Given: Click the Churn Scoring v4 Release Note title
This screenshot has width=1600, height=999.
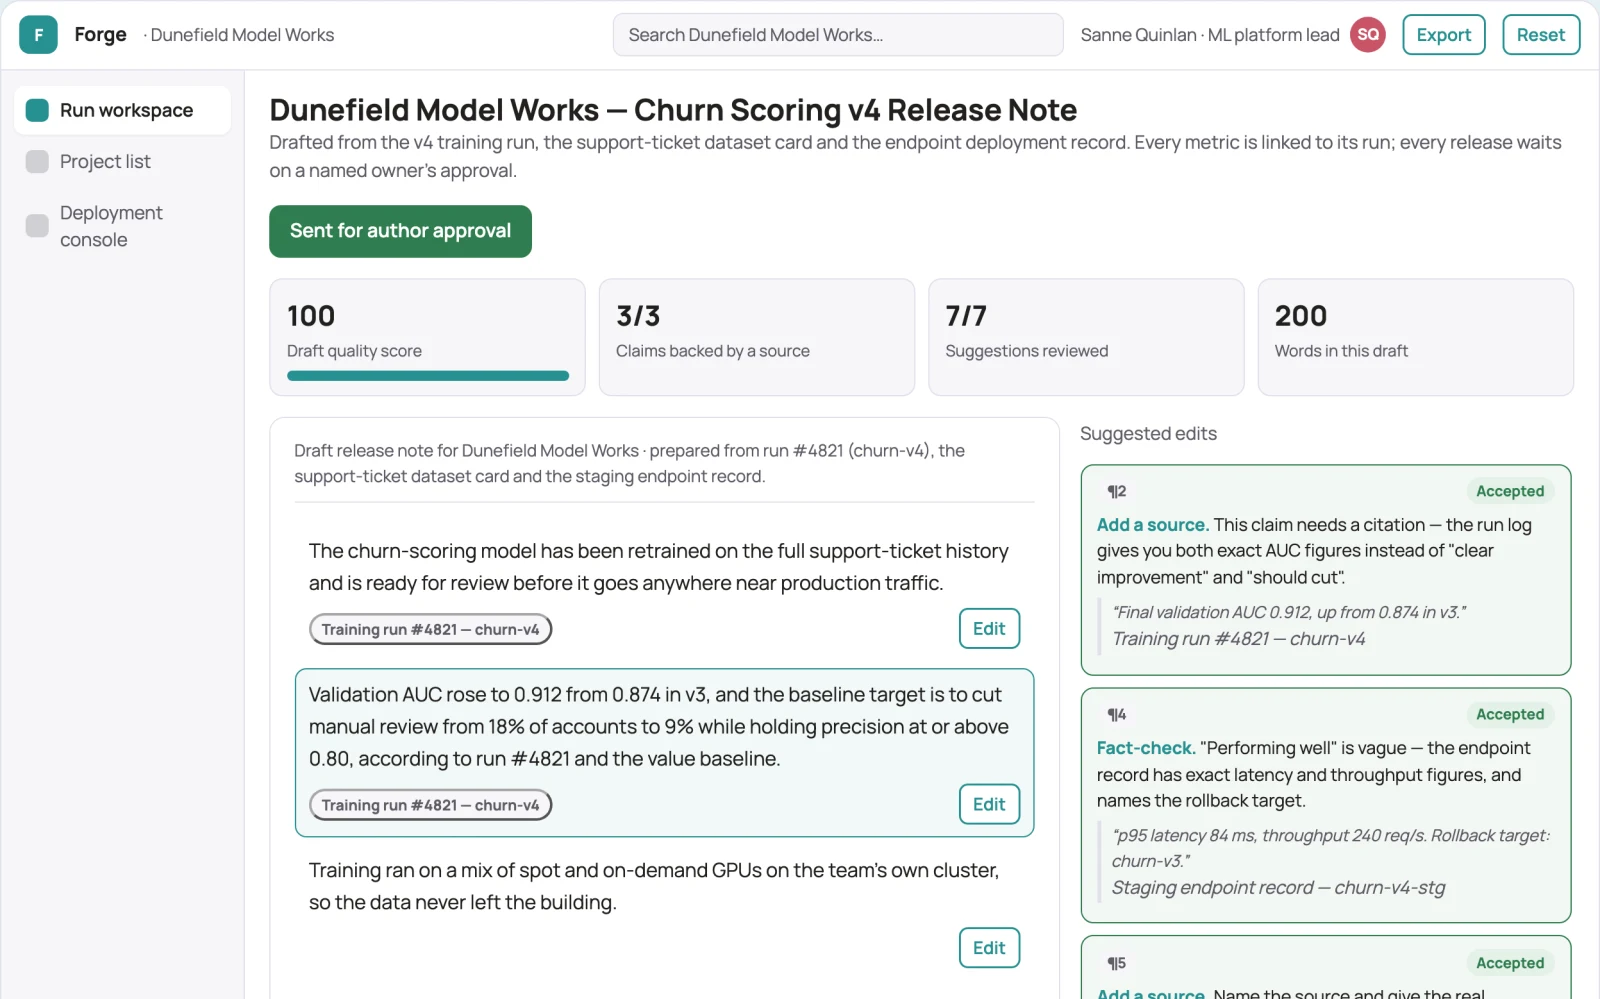Looking at the screenshot, I should click(x=673, y=110).
